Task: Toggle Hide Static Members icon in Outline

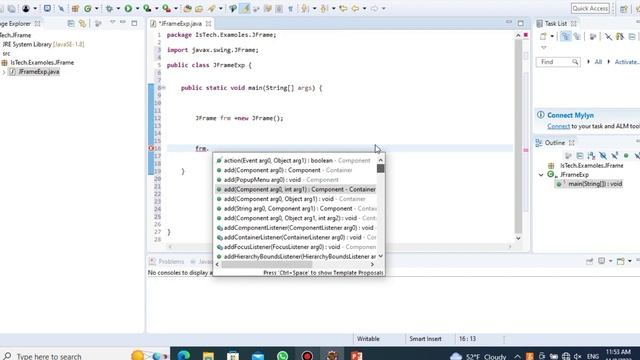Action: click(x=614, y=156)
